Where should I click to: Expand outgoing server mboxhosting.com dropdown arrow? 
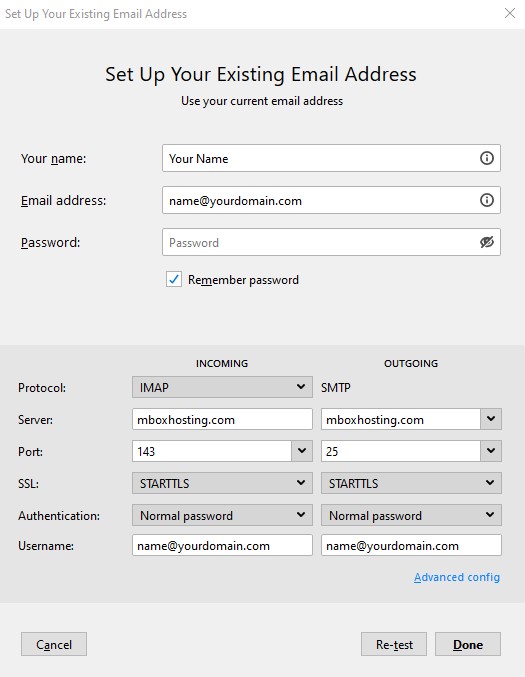click(x=491, y=419)
